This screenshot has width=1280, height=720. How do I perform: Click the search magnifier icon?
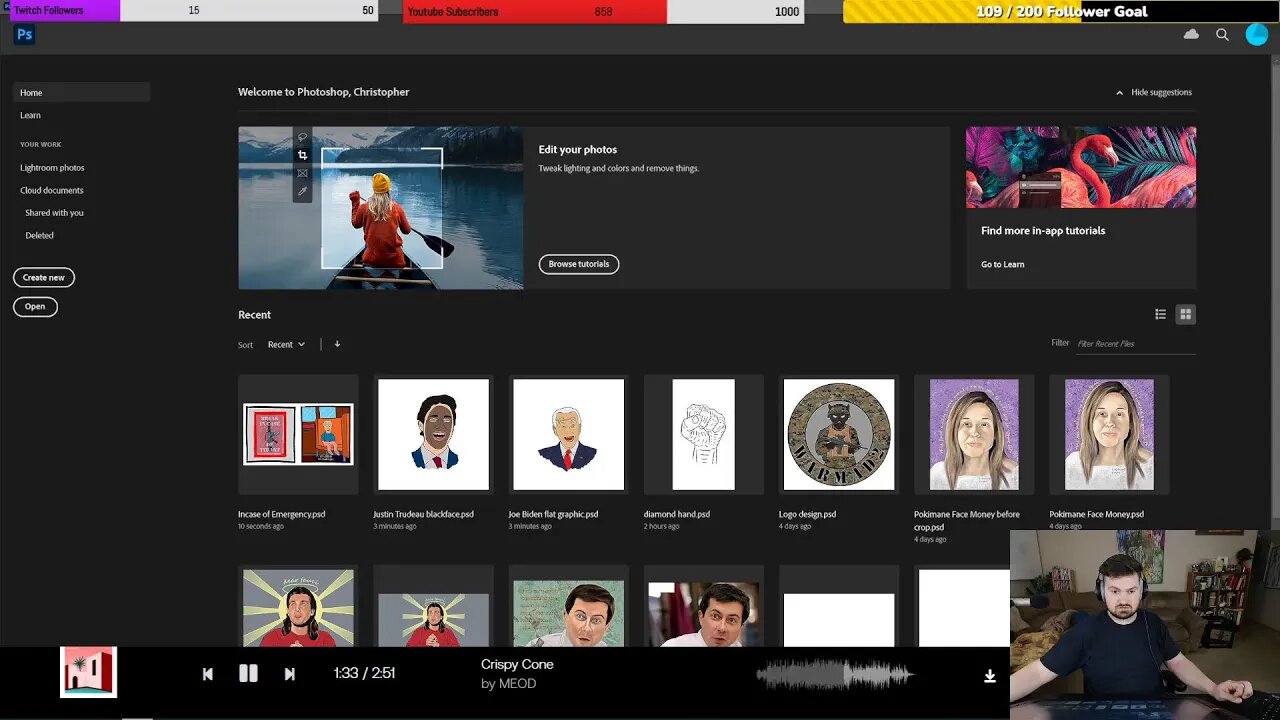pos(1222,34)
